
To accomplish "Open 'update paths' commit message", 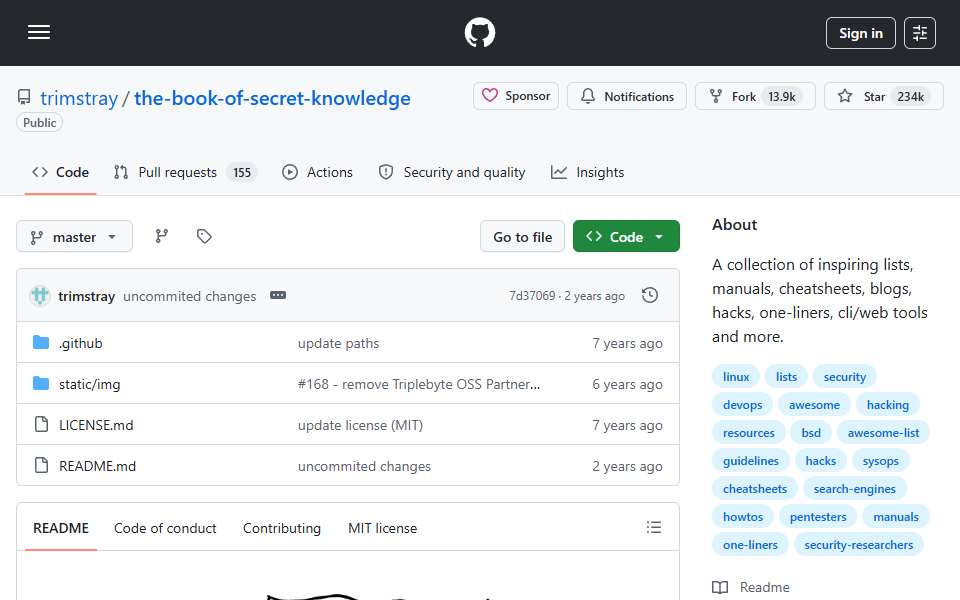I will 339,343.
